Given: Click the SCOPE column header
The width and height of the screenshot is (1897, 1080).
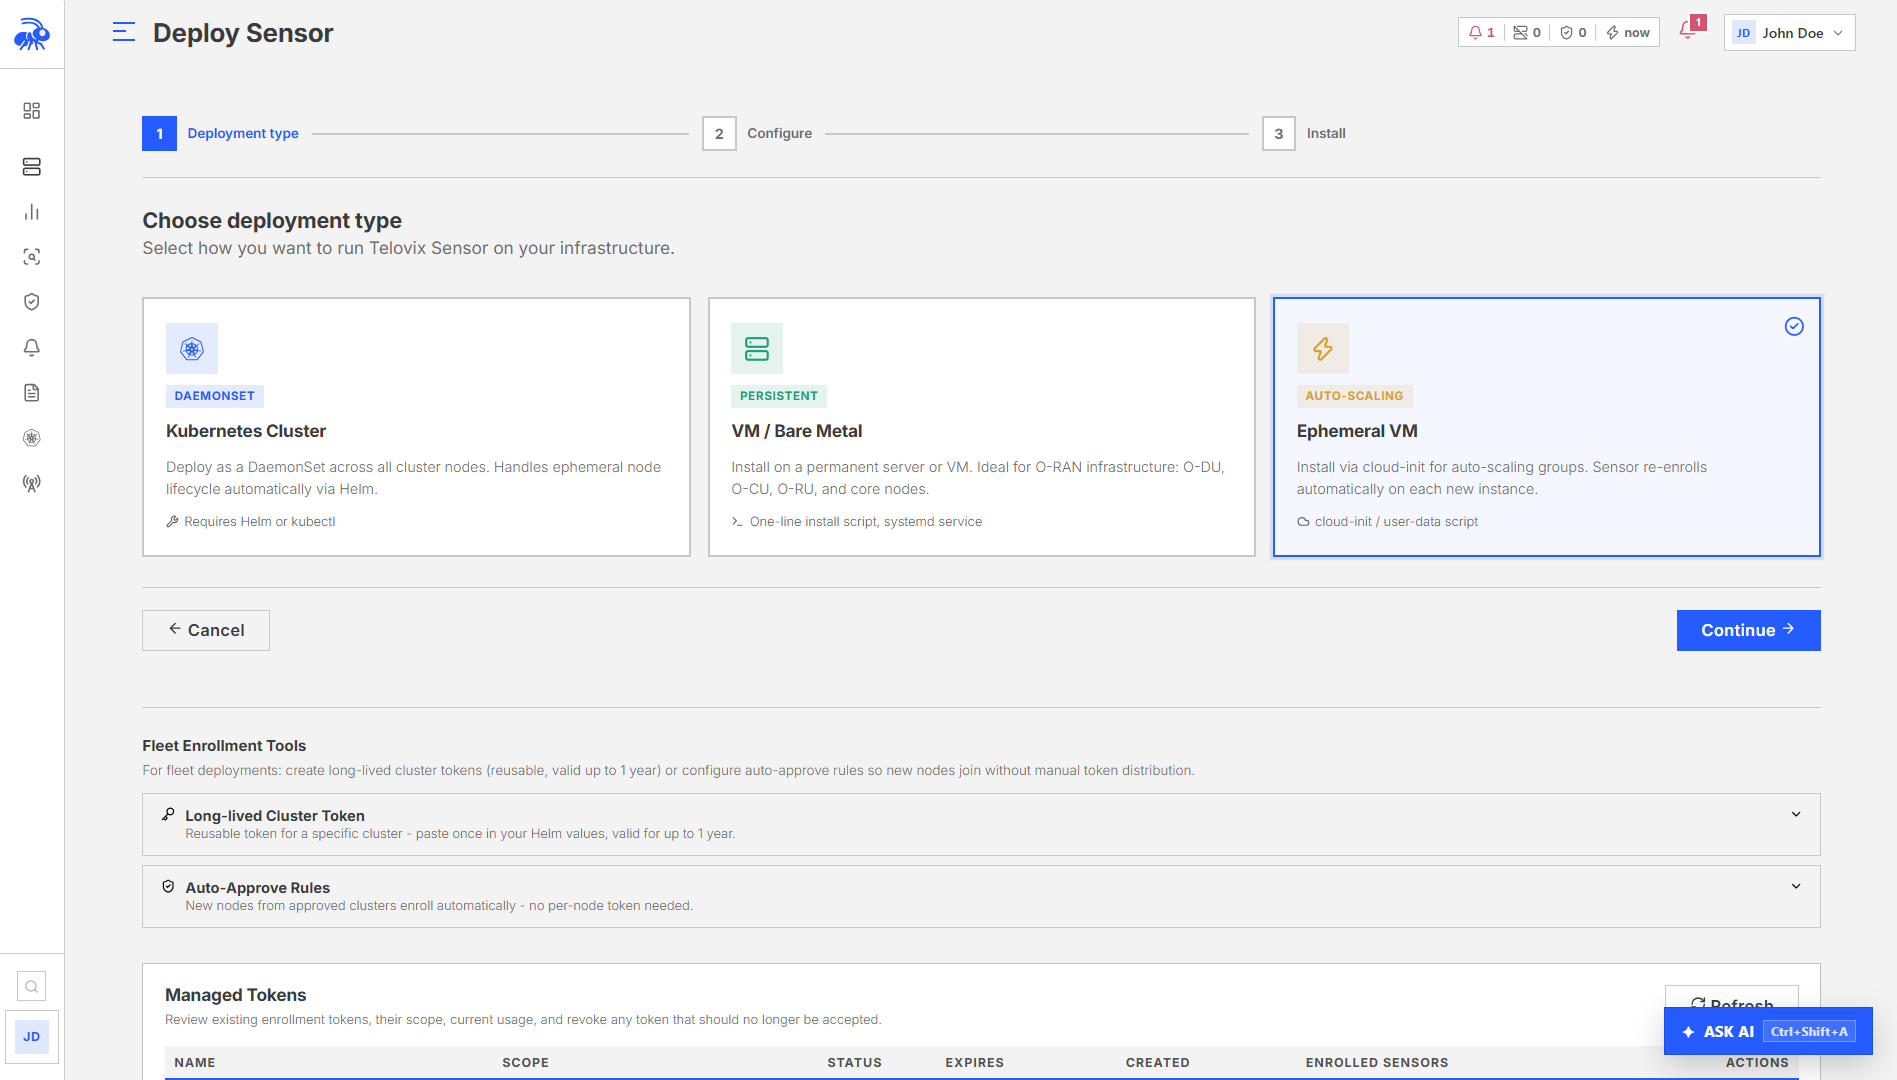Looking at the screenshot, I should (525, 1063).
